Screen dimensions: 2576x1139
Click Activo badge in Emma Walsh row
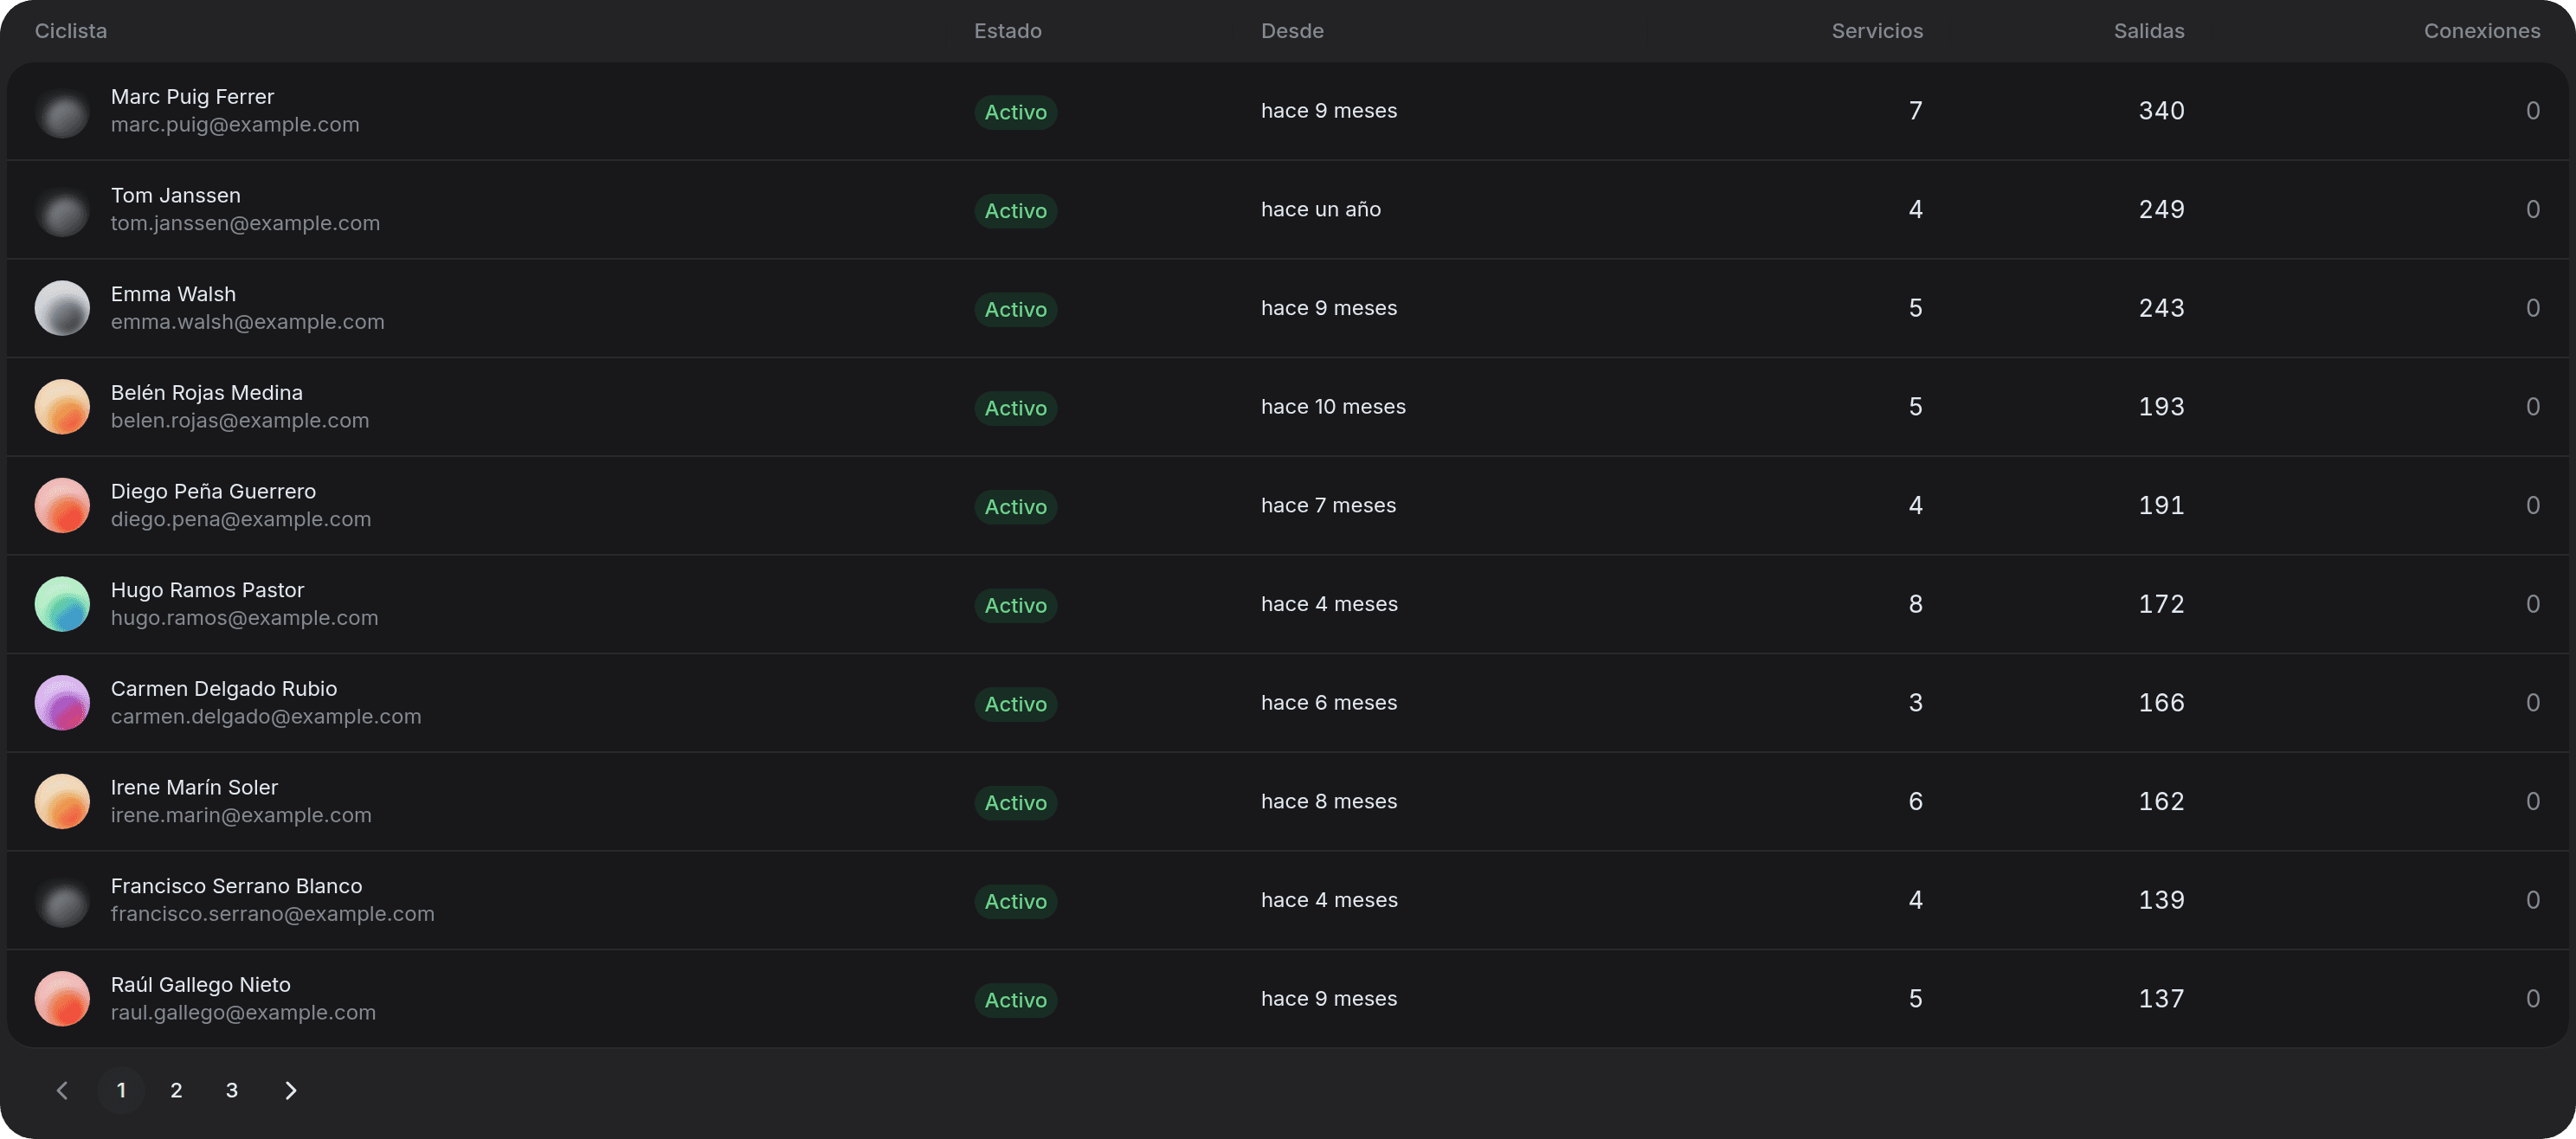[x=1015, y=310]
